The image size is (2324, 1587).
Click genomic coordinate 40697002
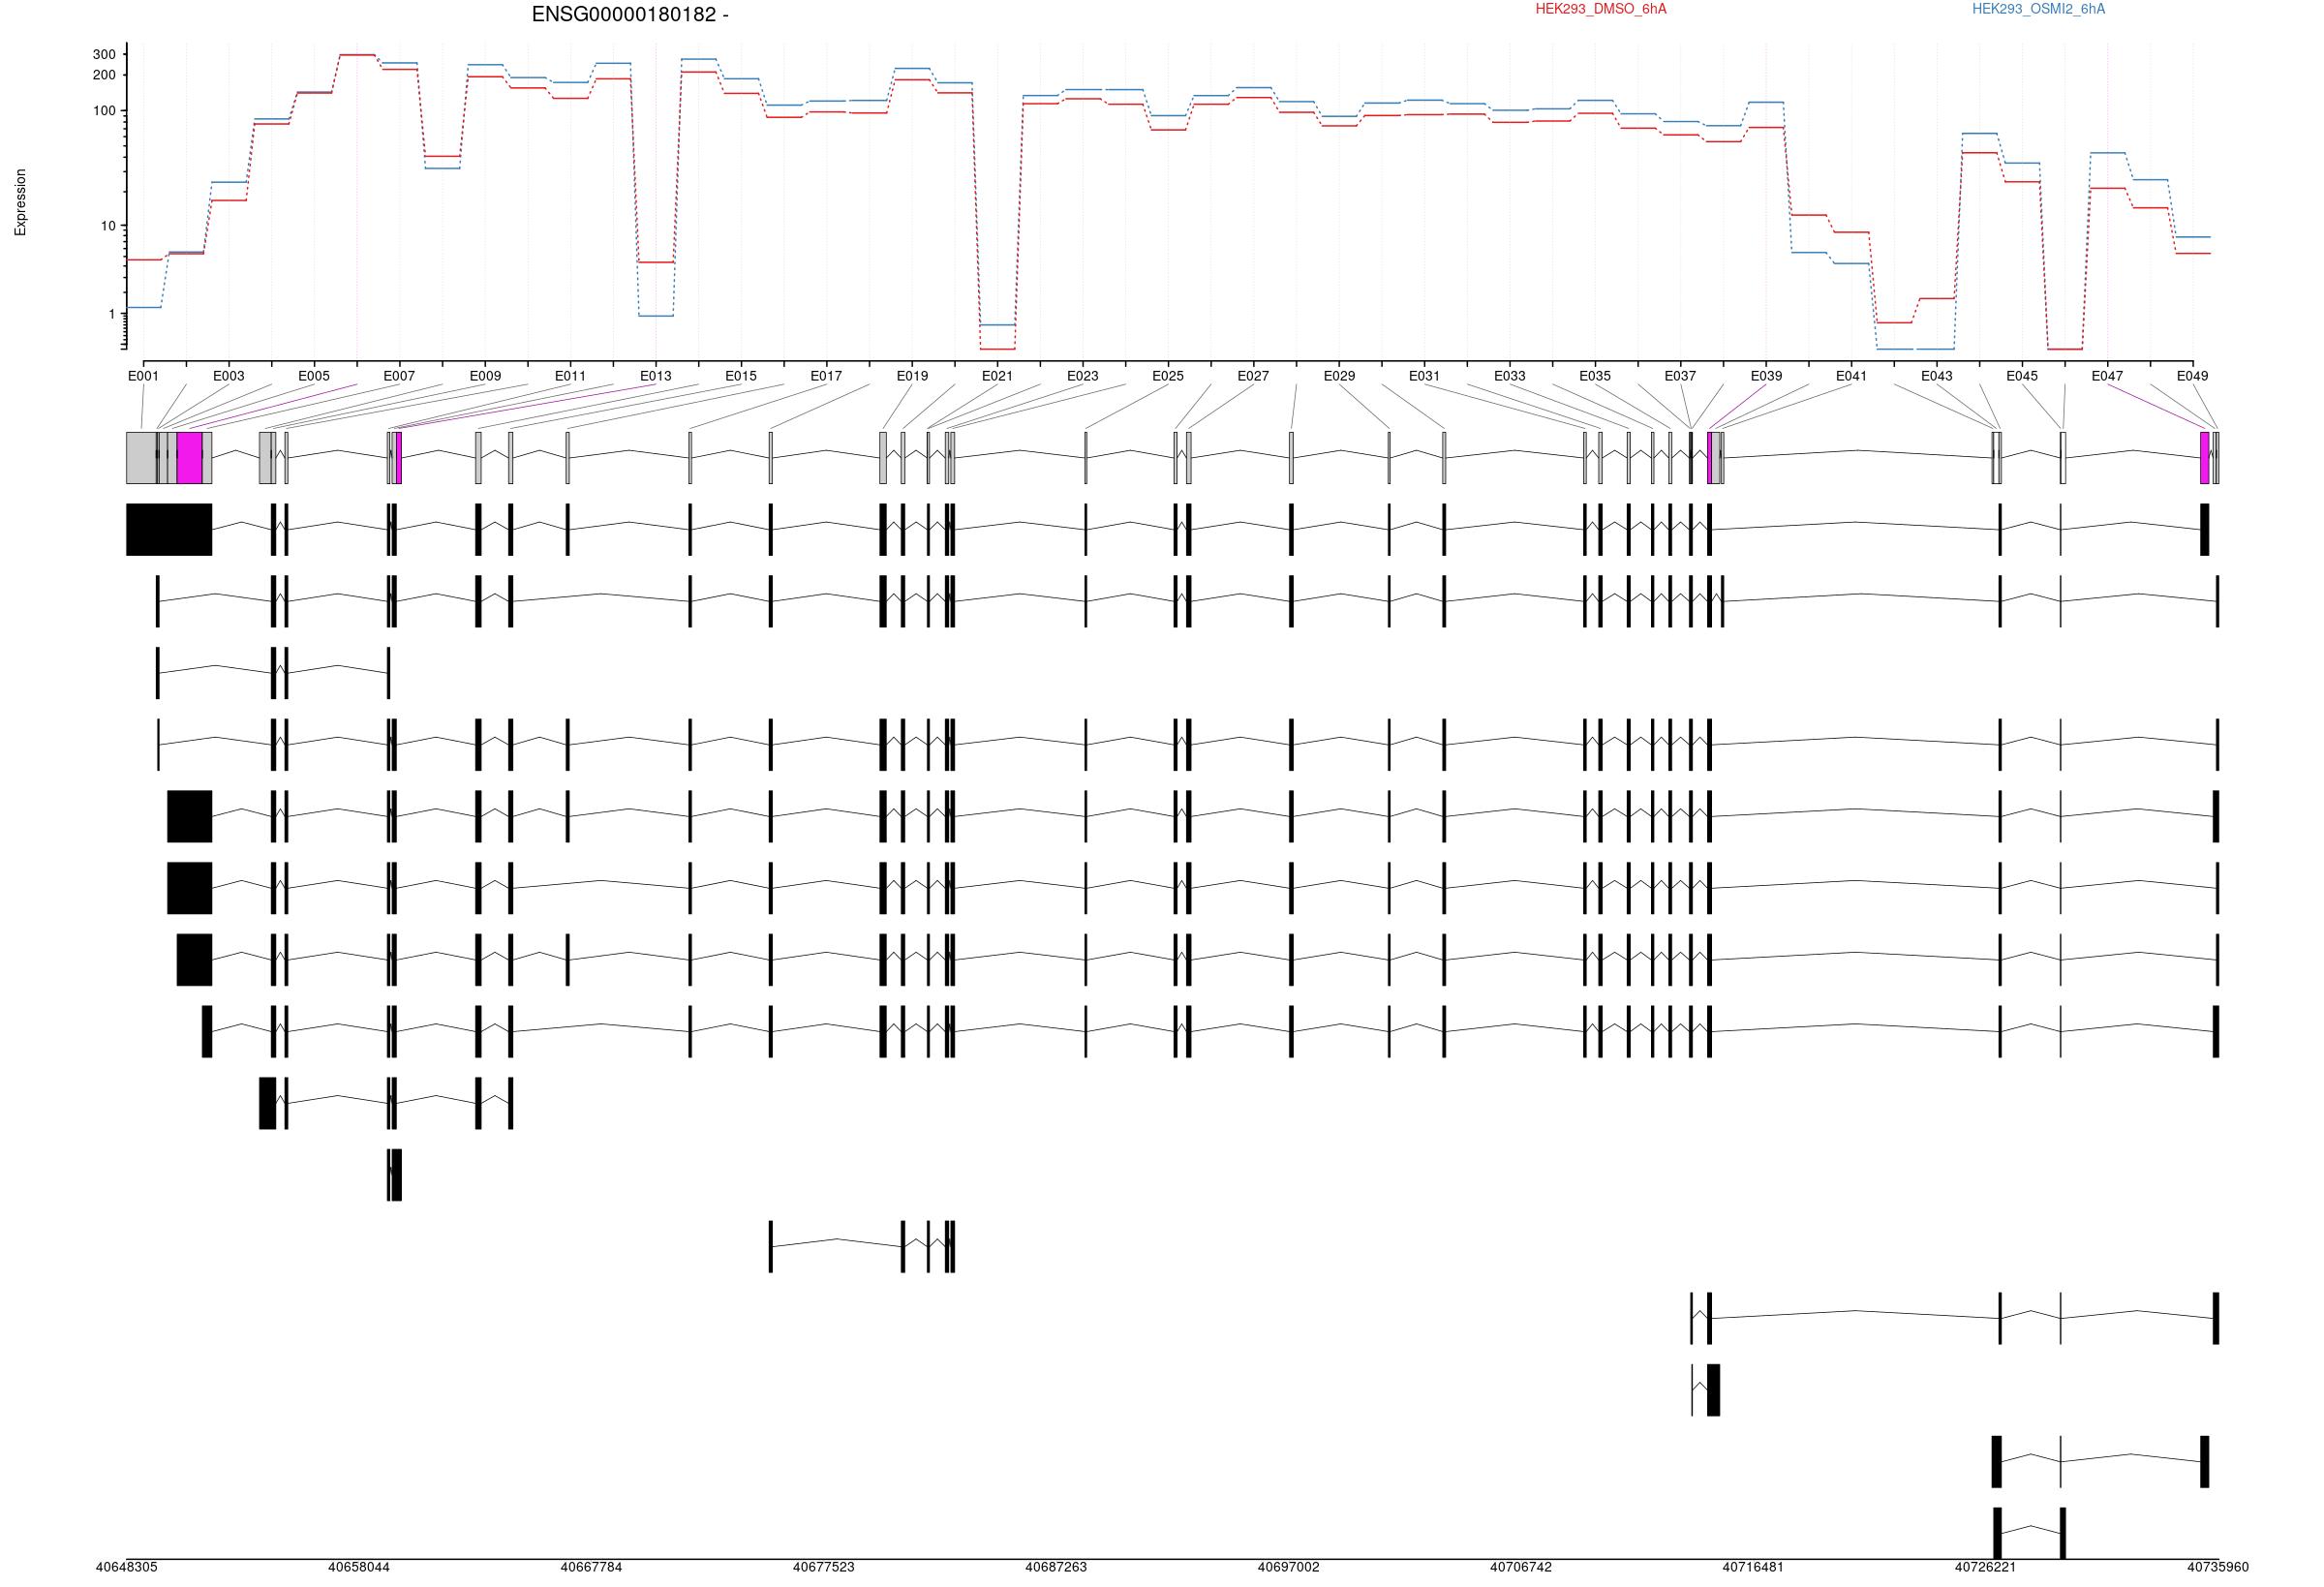click(x=1288, y=1567)
